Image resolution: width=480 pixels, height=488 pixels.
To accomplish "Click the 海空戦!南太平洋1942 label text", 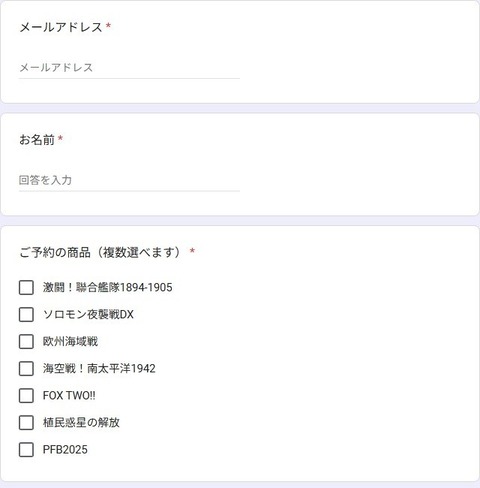I will click(99, 369).
